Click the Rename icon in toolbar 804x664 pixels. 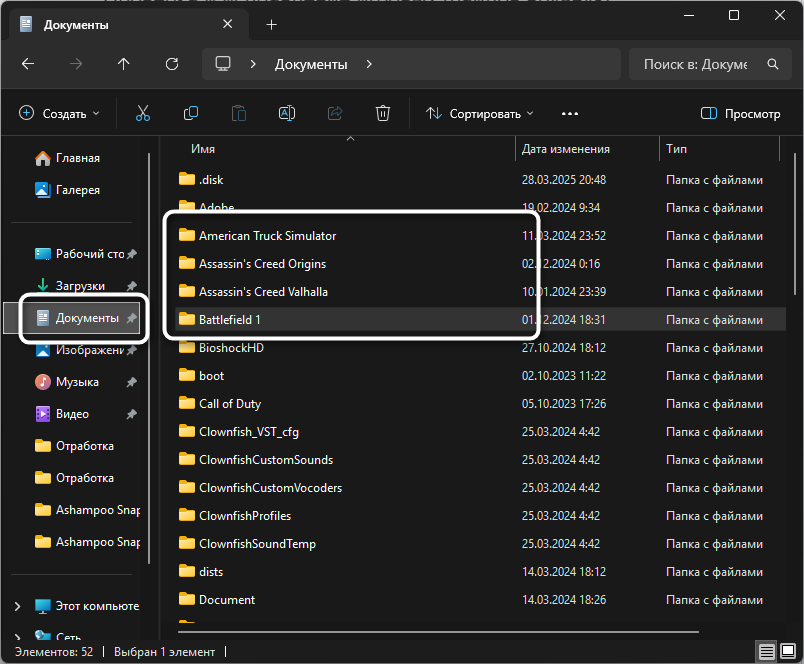[287, 114]
